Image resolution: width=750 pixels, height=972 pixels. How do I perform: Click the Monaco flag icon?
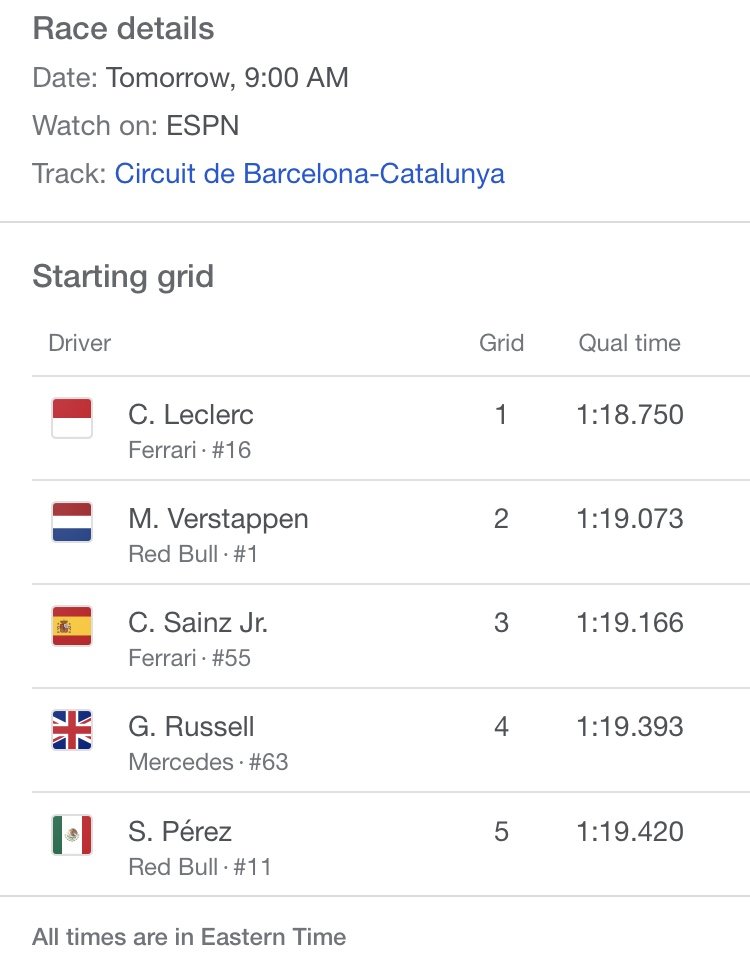coord(72,418)
